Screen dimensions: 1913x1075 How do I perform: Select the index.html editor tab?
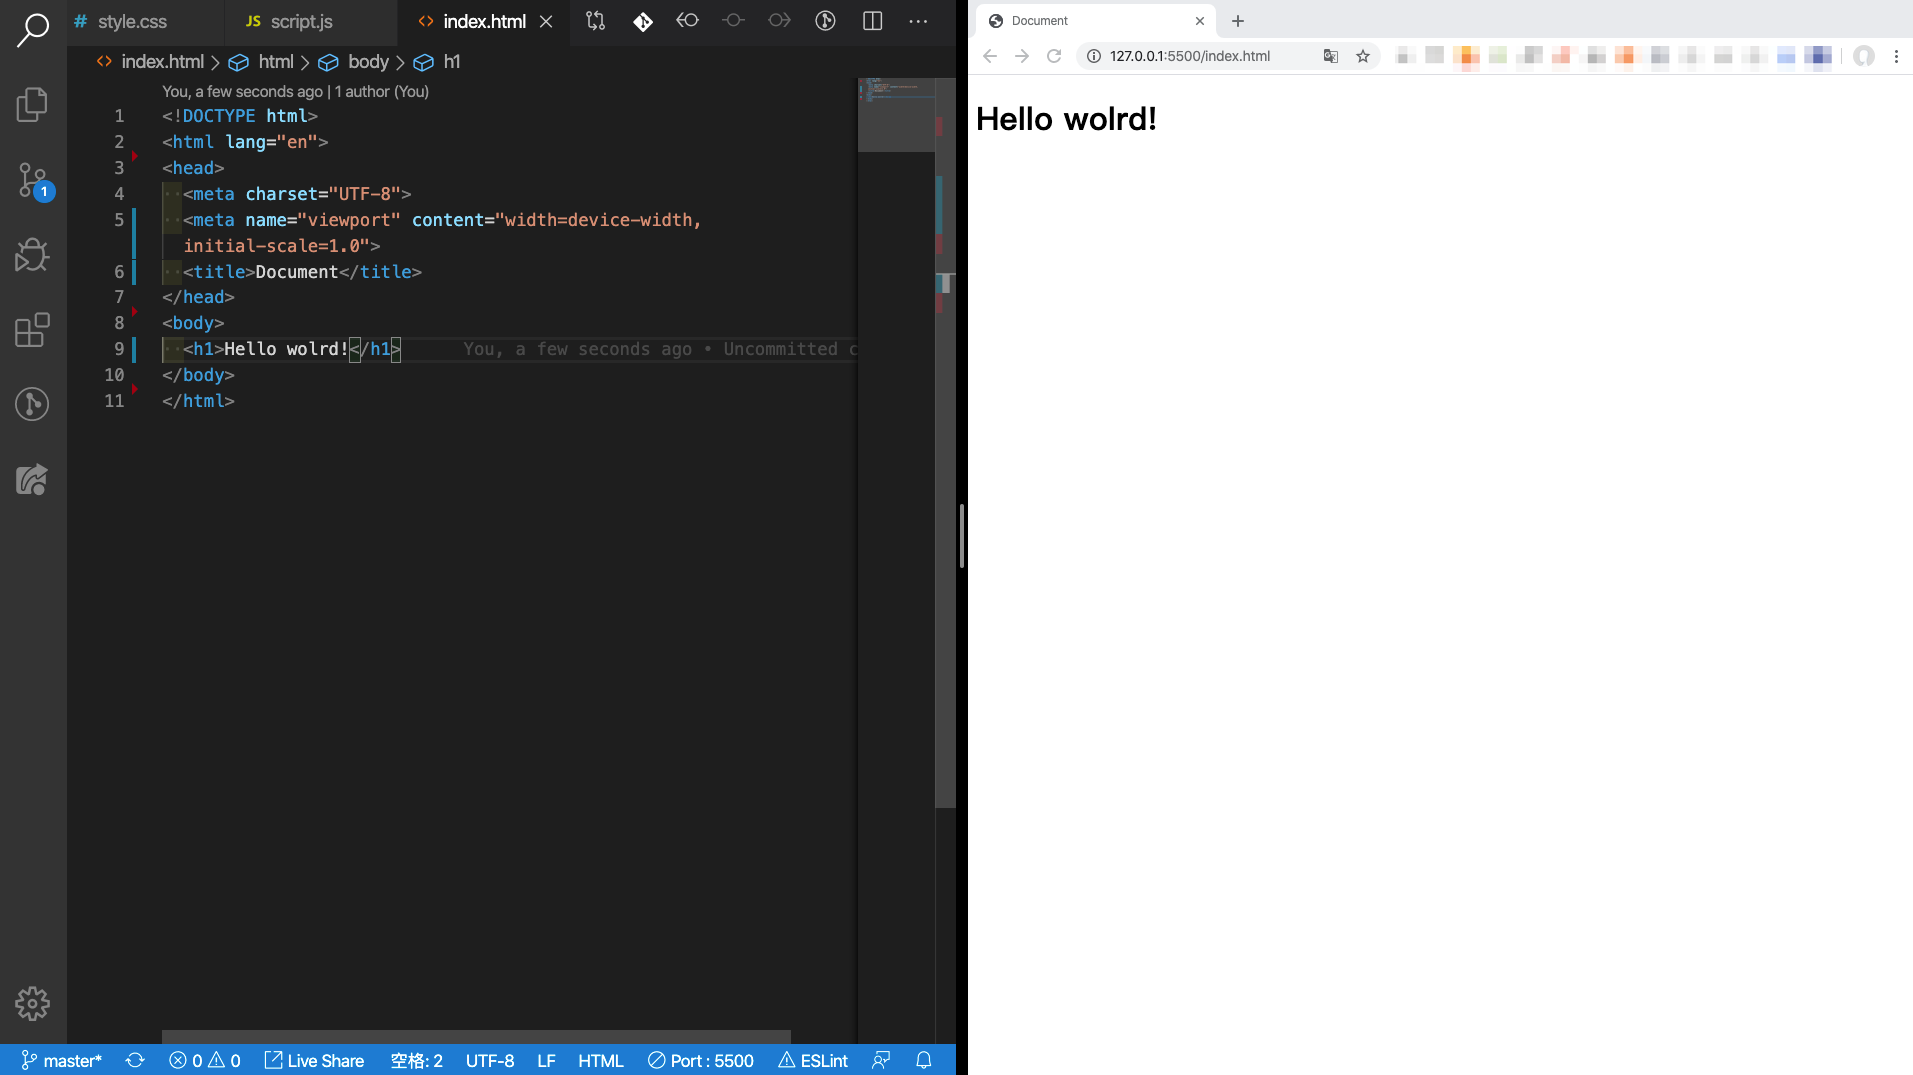click(485, 22)
